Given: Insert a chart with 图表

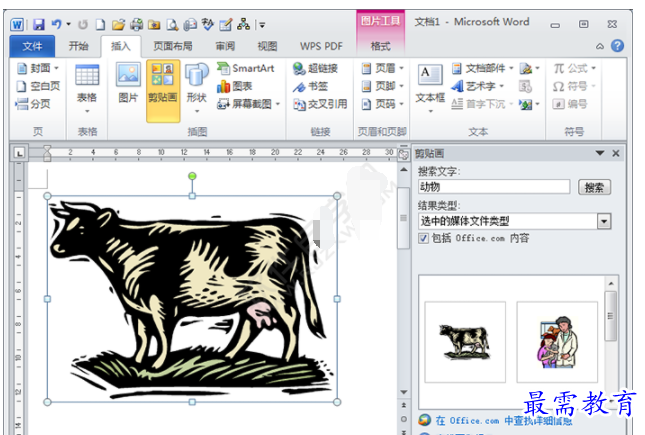Looking at the screenshot, I should [234, 86].
